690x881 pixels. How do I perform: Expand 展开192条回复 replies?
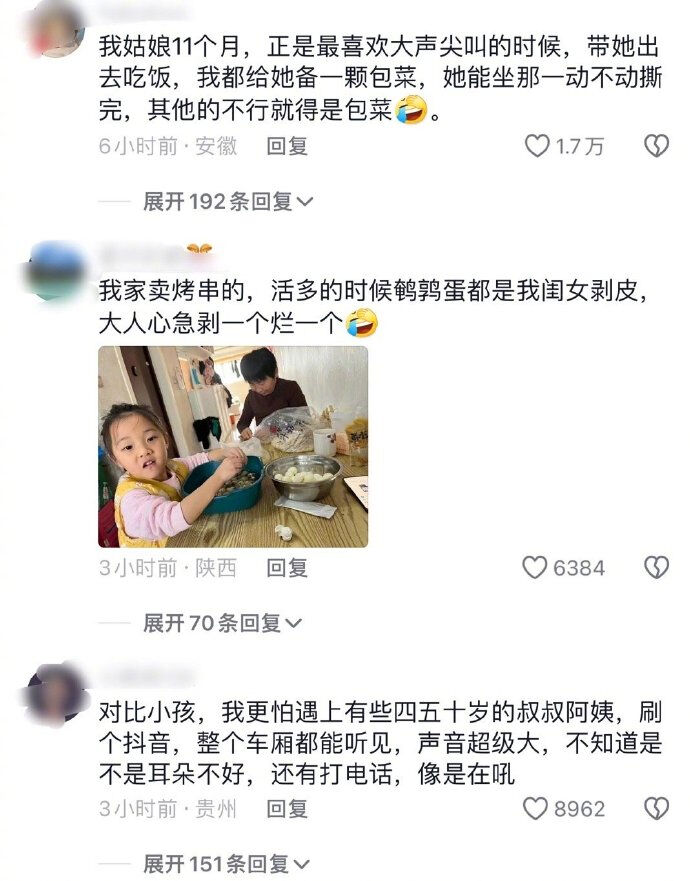pyautogui.click(x=228, y=201)
